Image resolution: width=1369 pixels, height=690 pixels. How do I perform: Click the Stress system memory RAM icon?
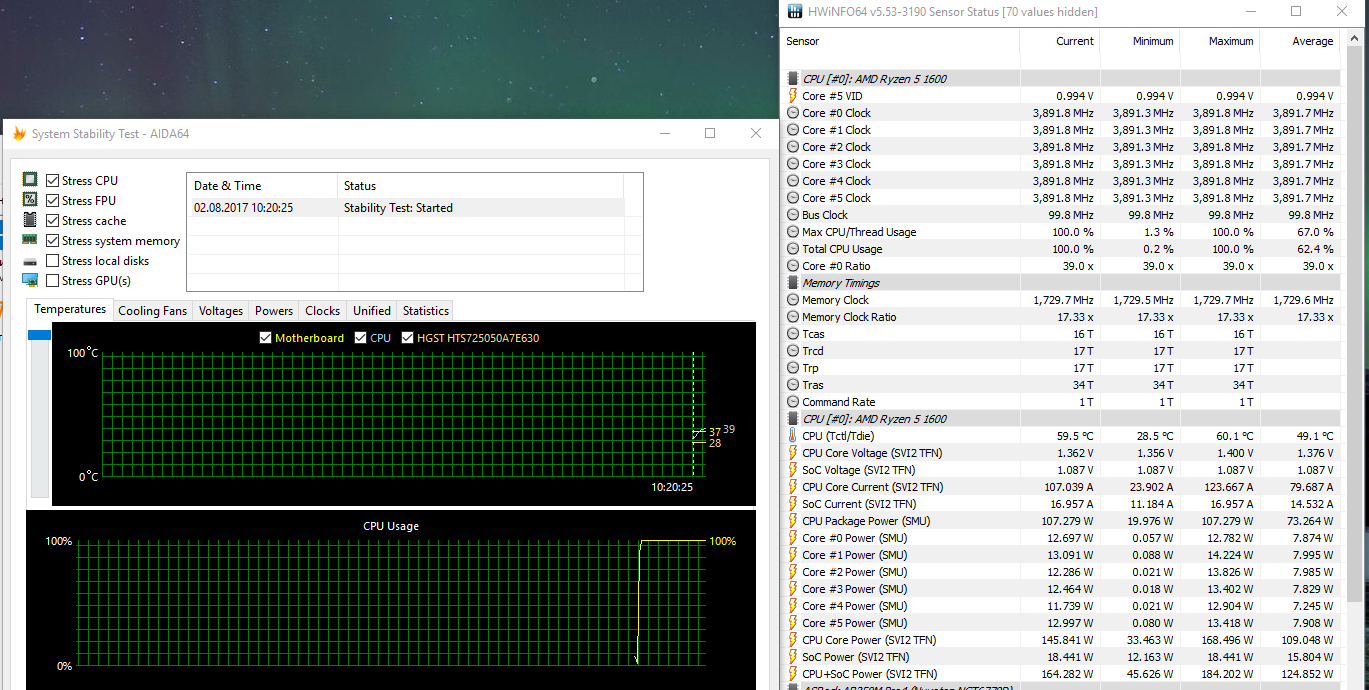30,240
